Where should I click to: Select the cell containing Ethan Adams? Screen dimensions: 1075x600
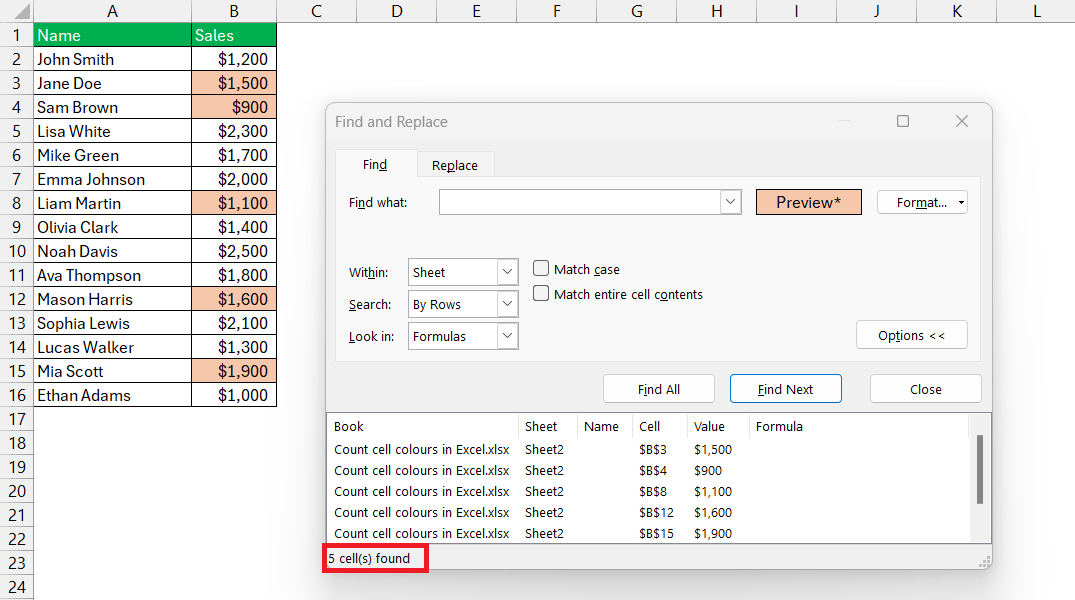pos(112,395)
